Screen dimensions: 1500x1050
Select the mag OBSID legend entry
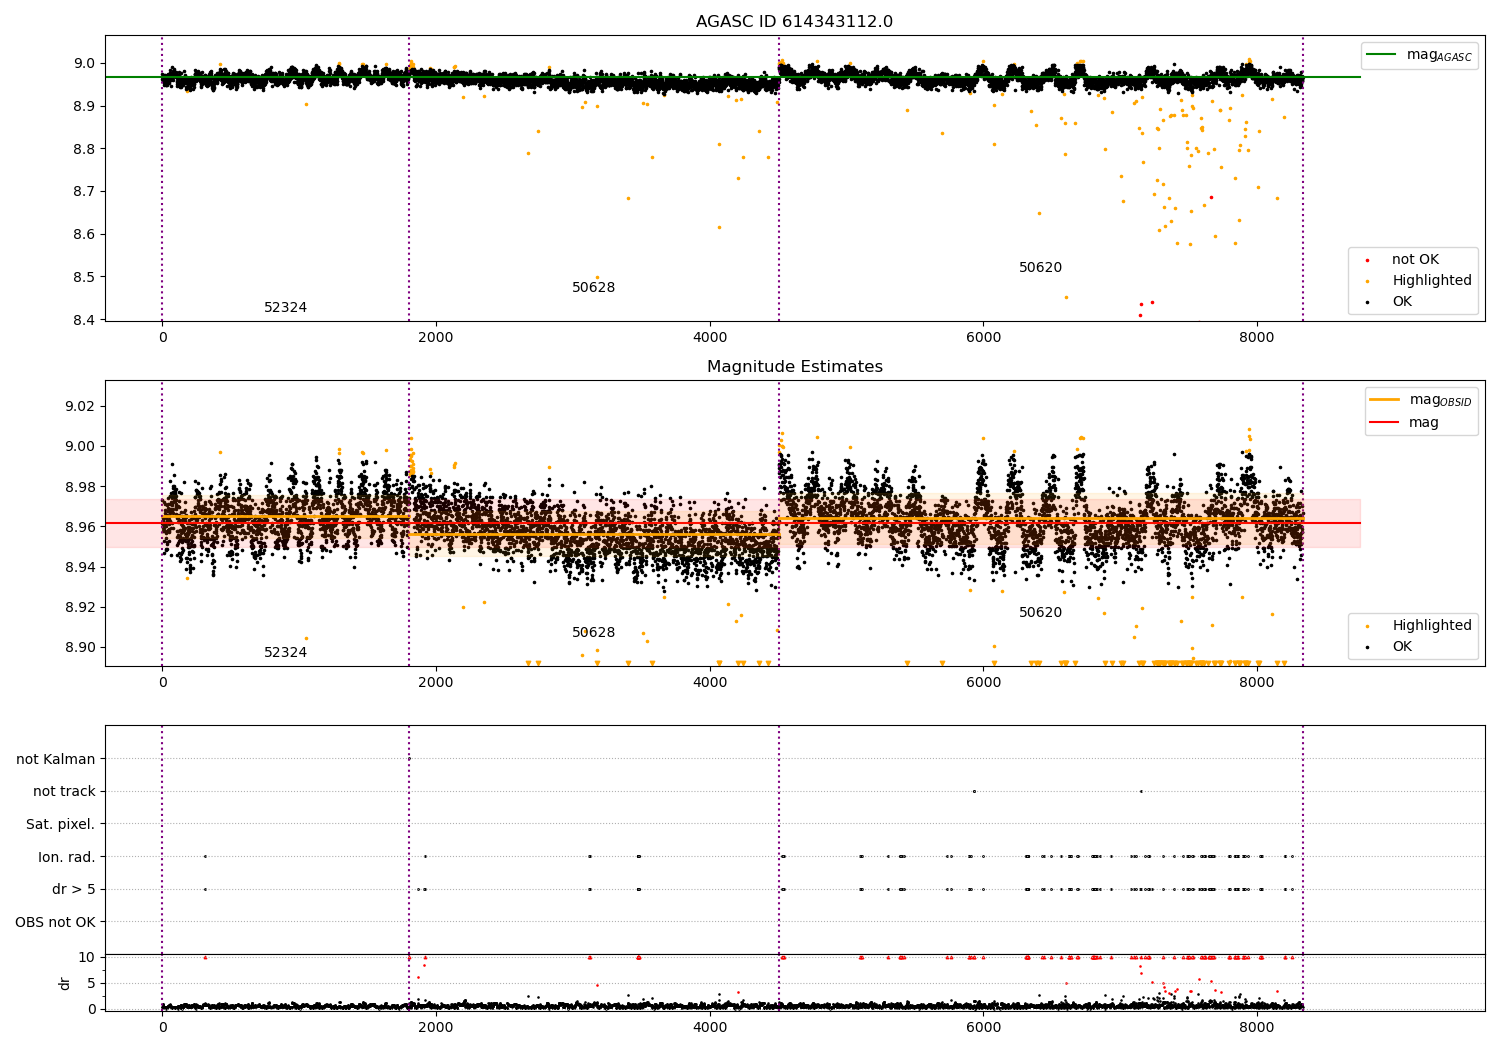click(1421, 400)
